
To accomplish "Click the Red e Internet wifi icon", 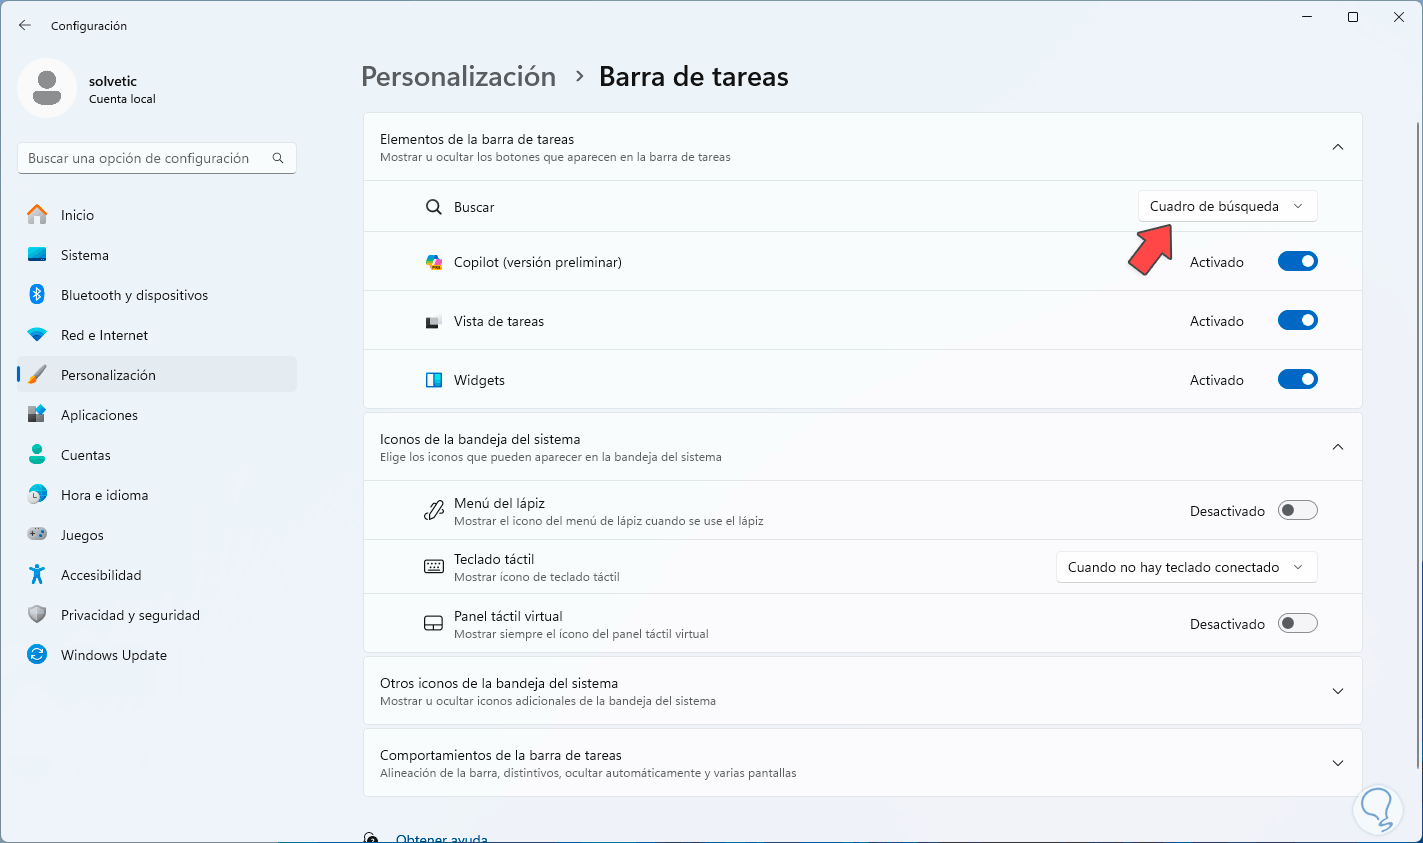I will tap(37, 335).
